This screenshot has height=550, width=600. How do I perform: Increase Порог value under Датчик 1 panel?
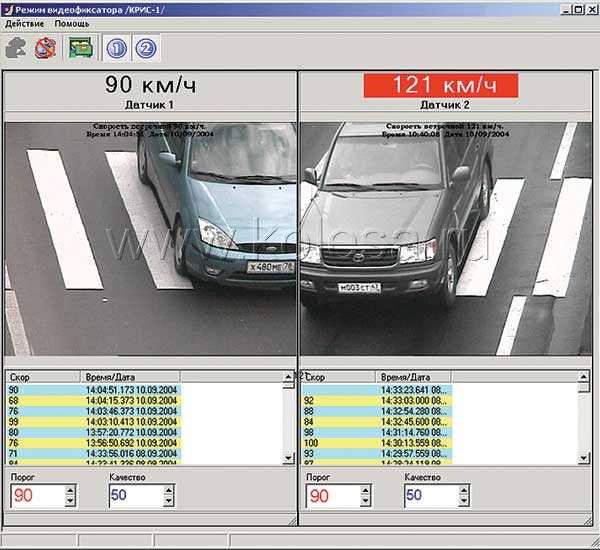pyautogui.click(x=69, y=490)
